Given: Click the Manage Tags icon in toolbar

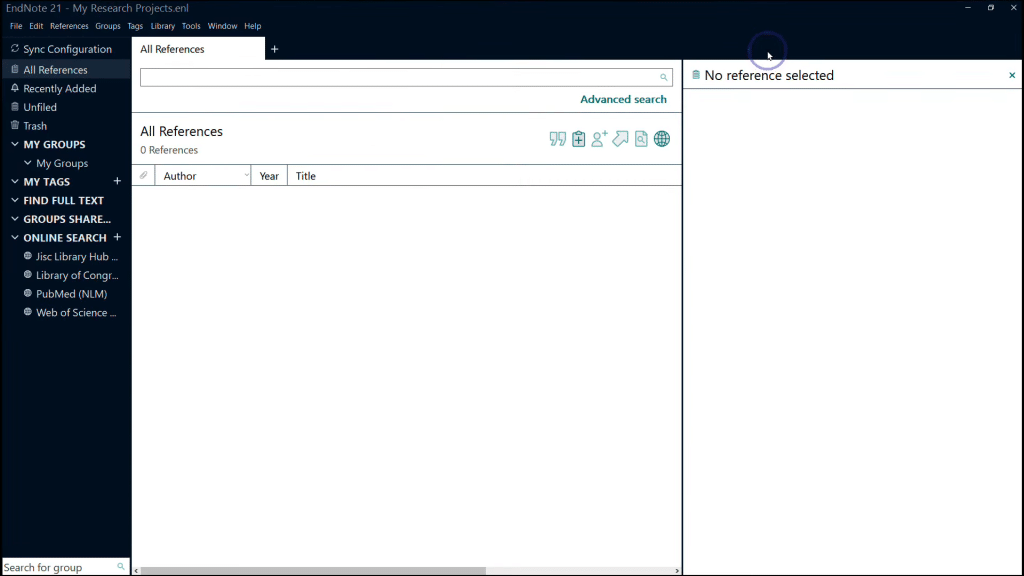Looking at the screenshot, I should (x=620, y=138).
